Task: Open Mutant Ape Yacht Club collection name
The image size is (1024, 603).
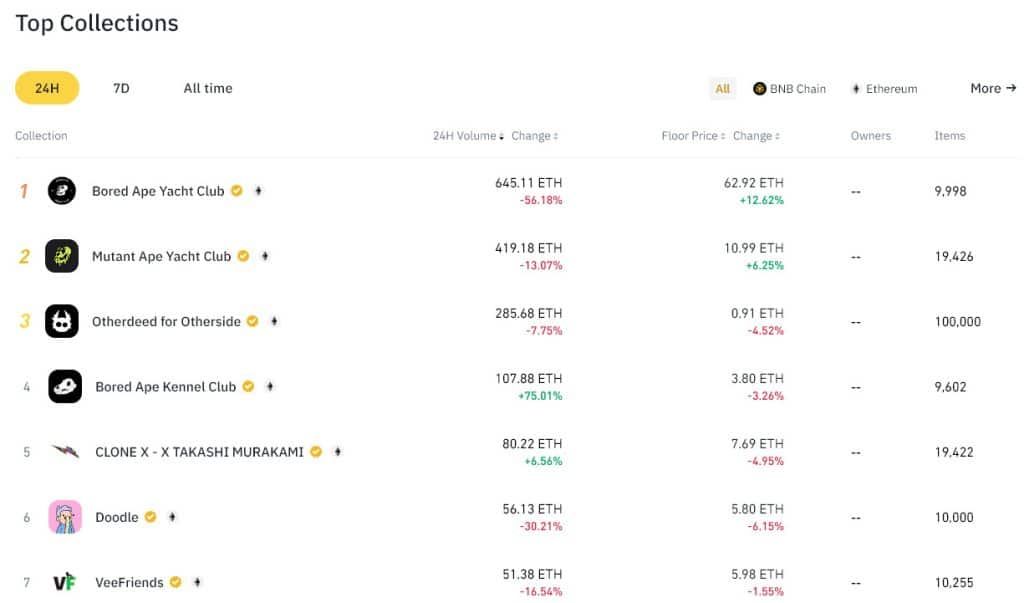Action: pos(161,256)
